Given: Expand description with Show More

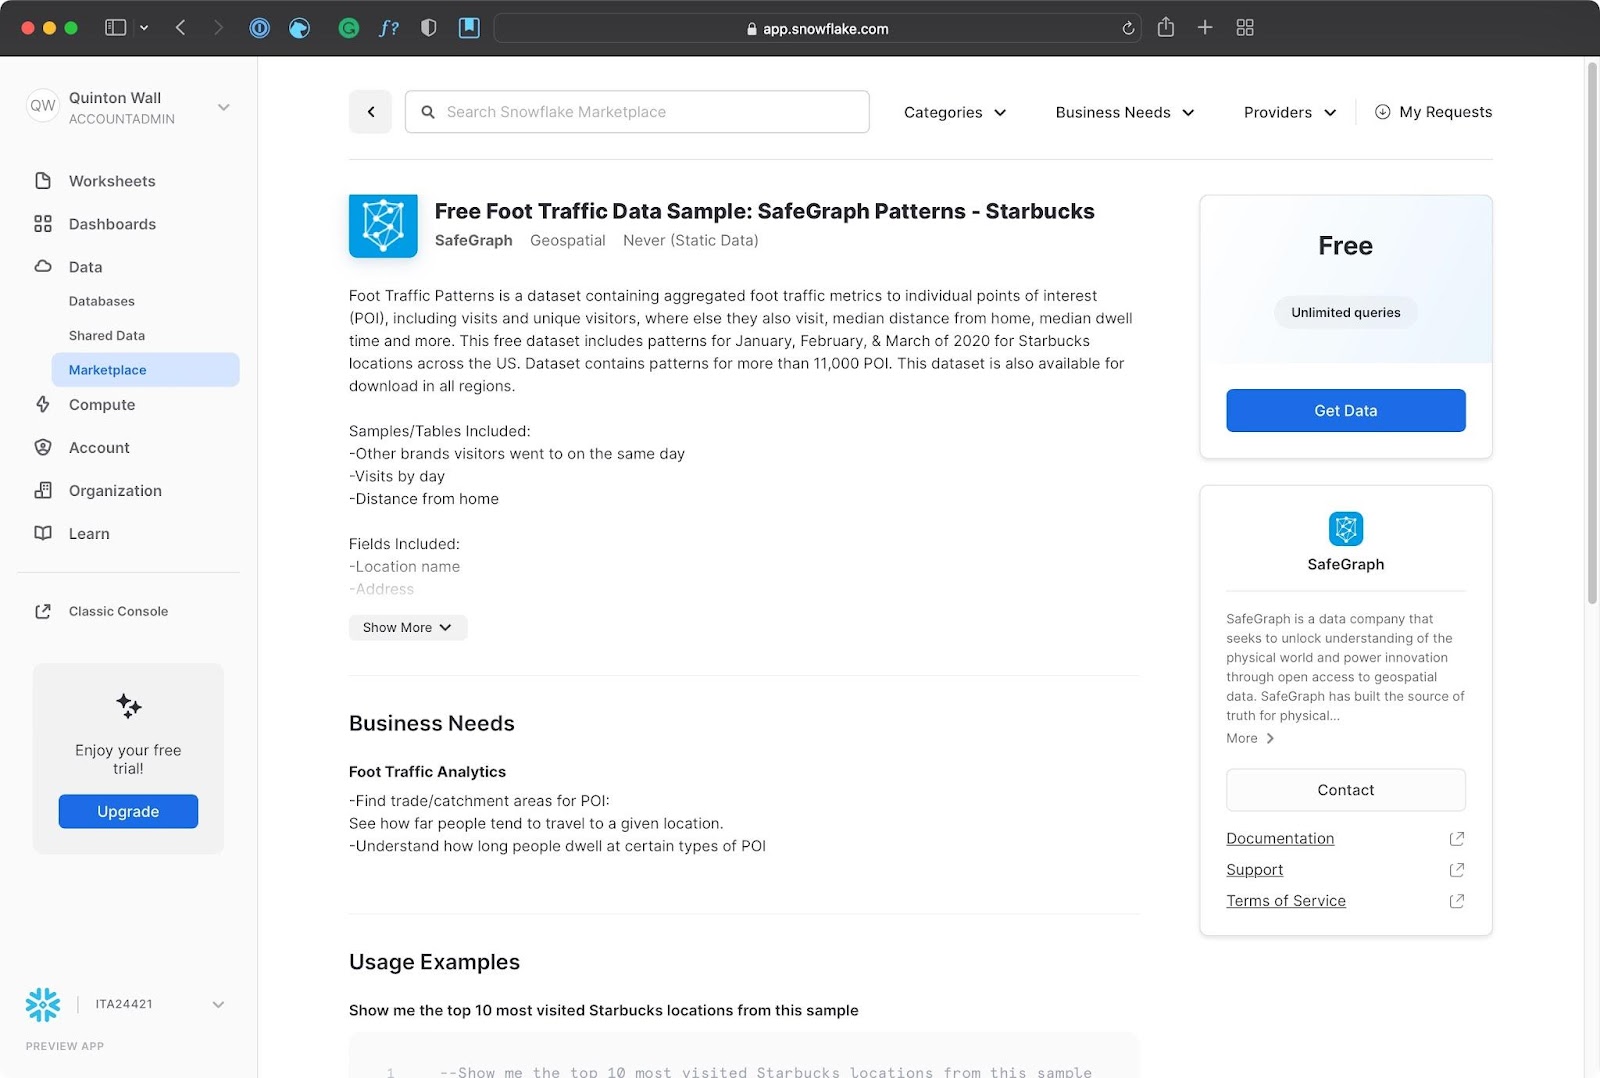Looking at the screenshot, I should [407, 628].
